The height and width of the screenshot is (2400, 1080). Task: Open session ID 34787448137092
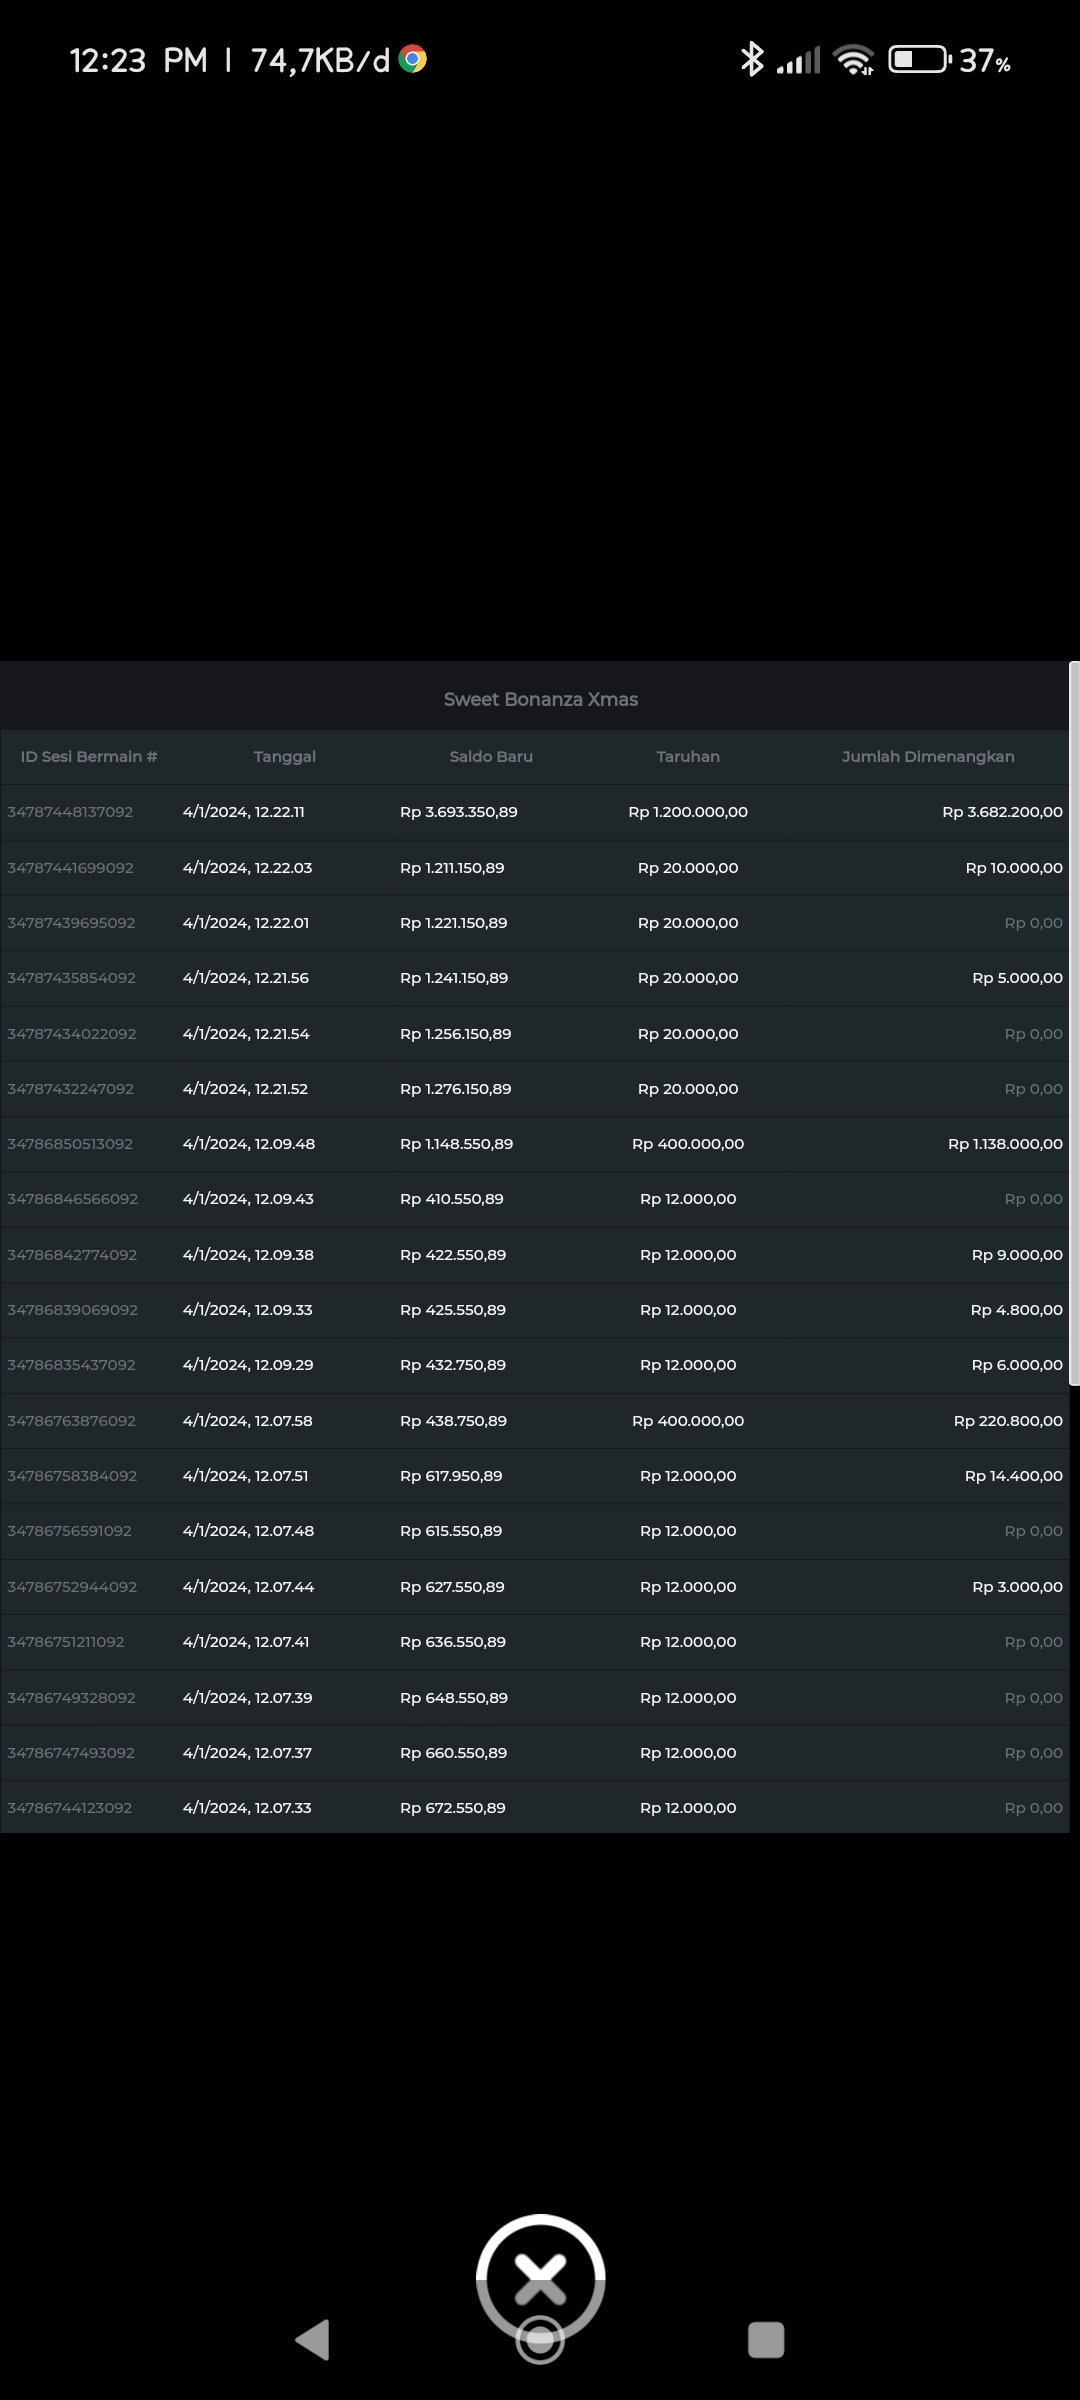pos(70,812)
